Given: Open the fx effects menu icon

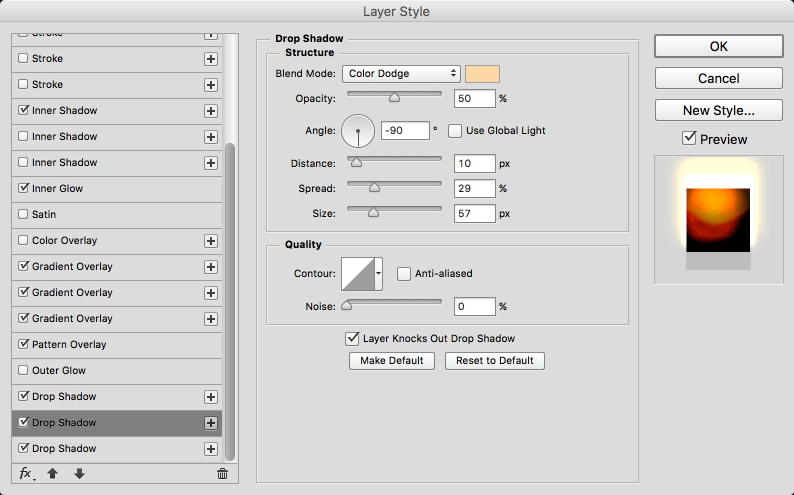Looking at the screenshot, I should tap(26, 473).
